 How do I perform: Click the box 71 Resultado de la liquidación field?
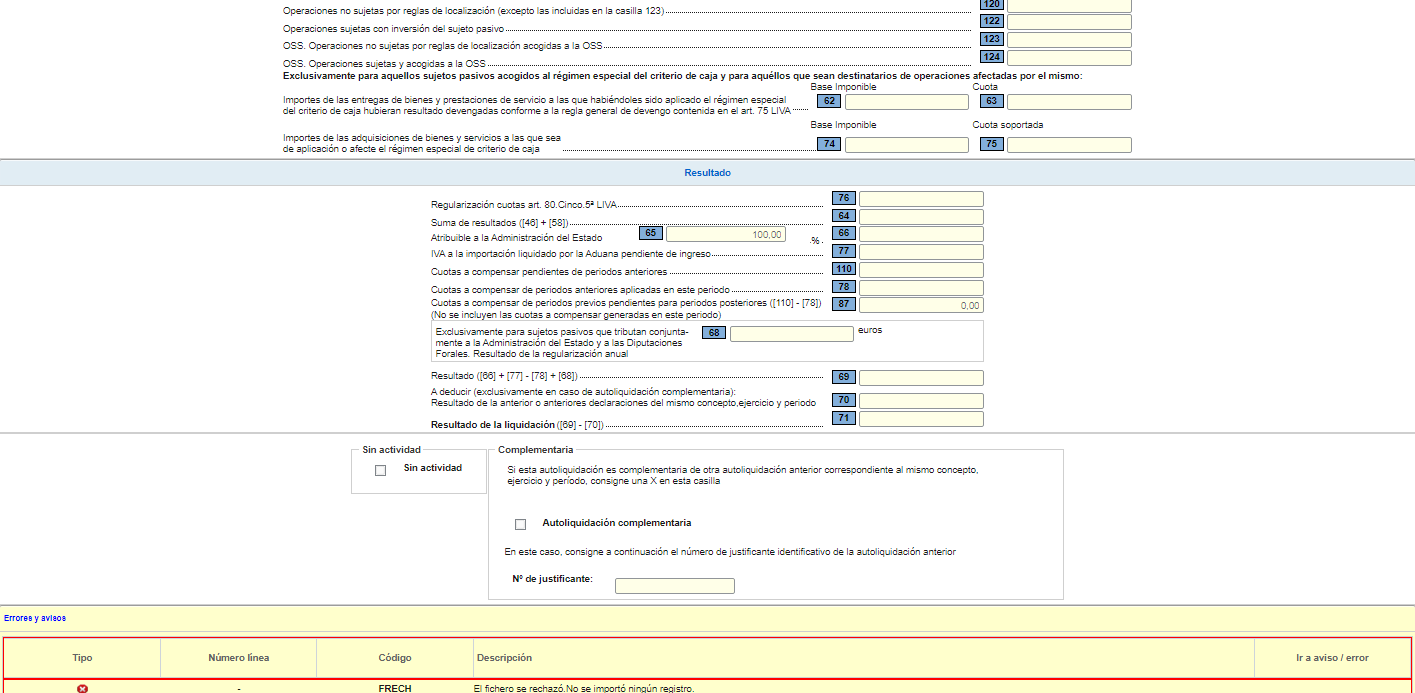920,419
